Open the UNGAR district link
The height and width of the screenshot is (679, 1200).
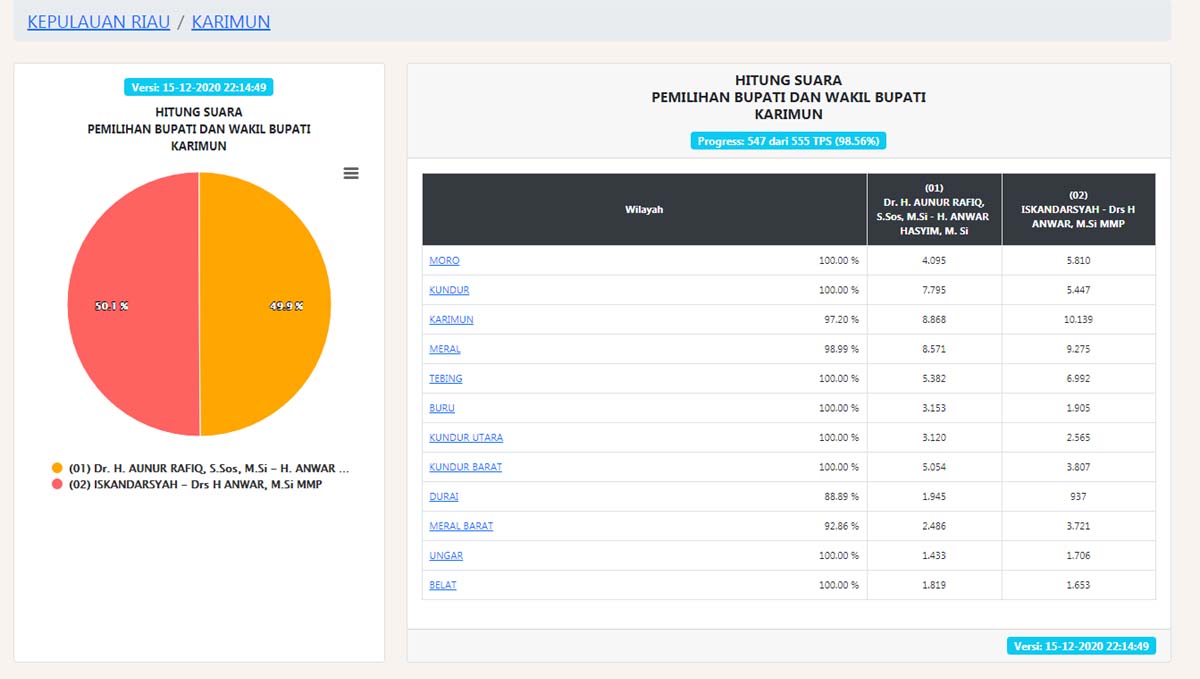(446, 555)
